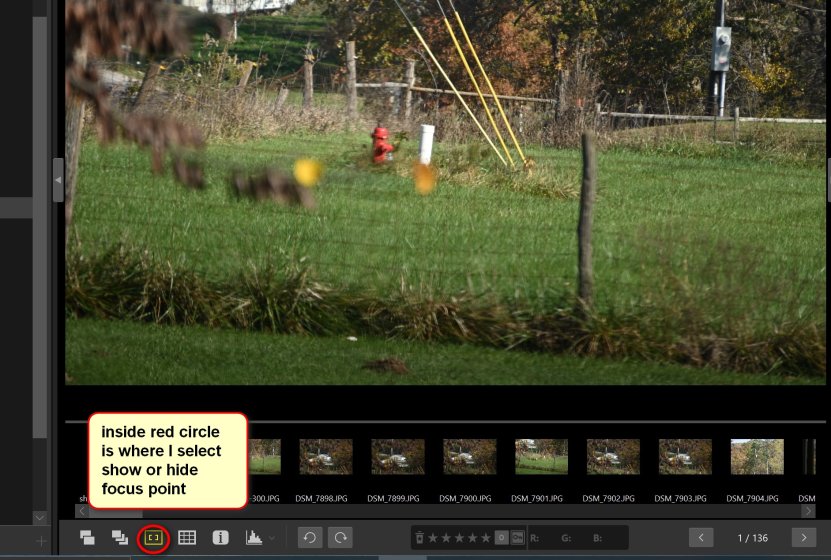Rotate image counterclockwise
The width and height of the screenshot is (831, 560).
[x=310, y=538]
